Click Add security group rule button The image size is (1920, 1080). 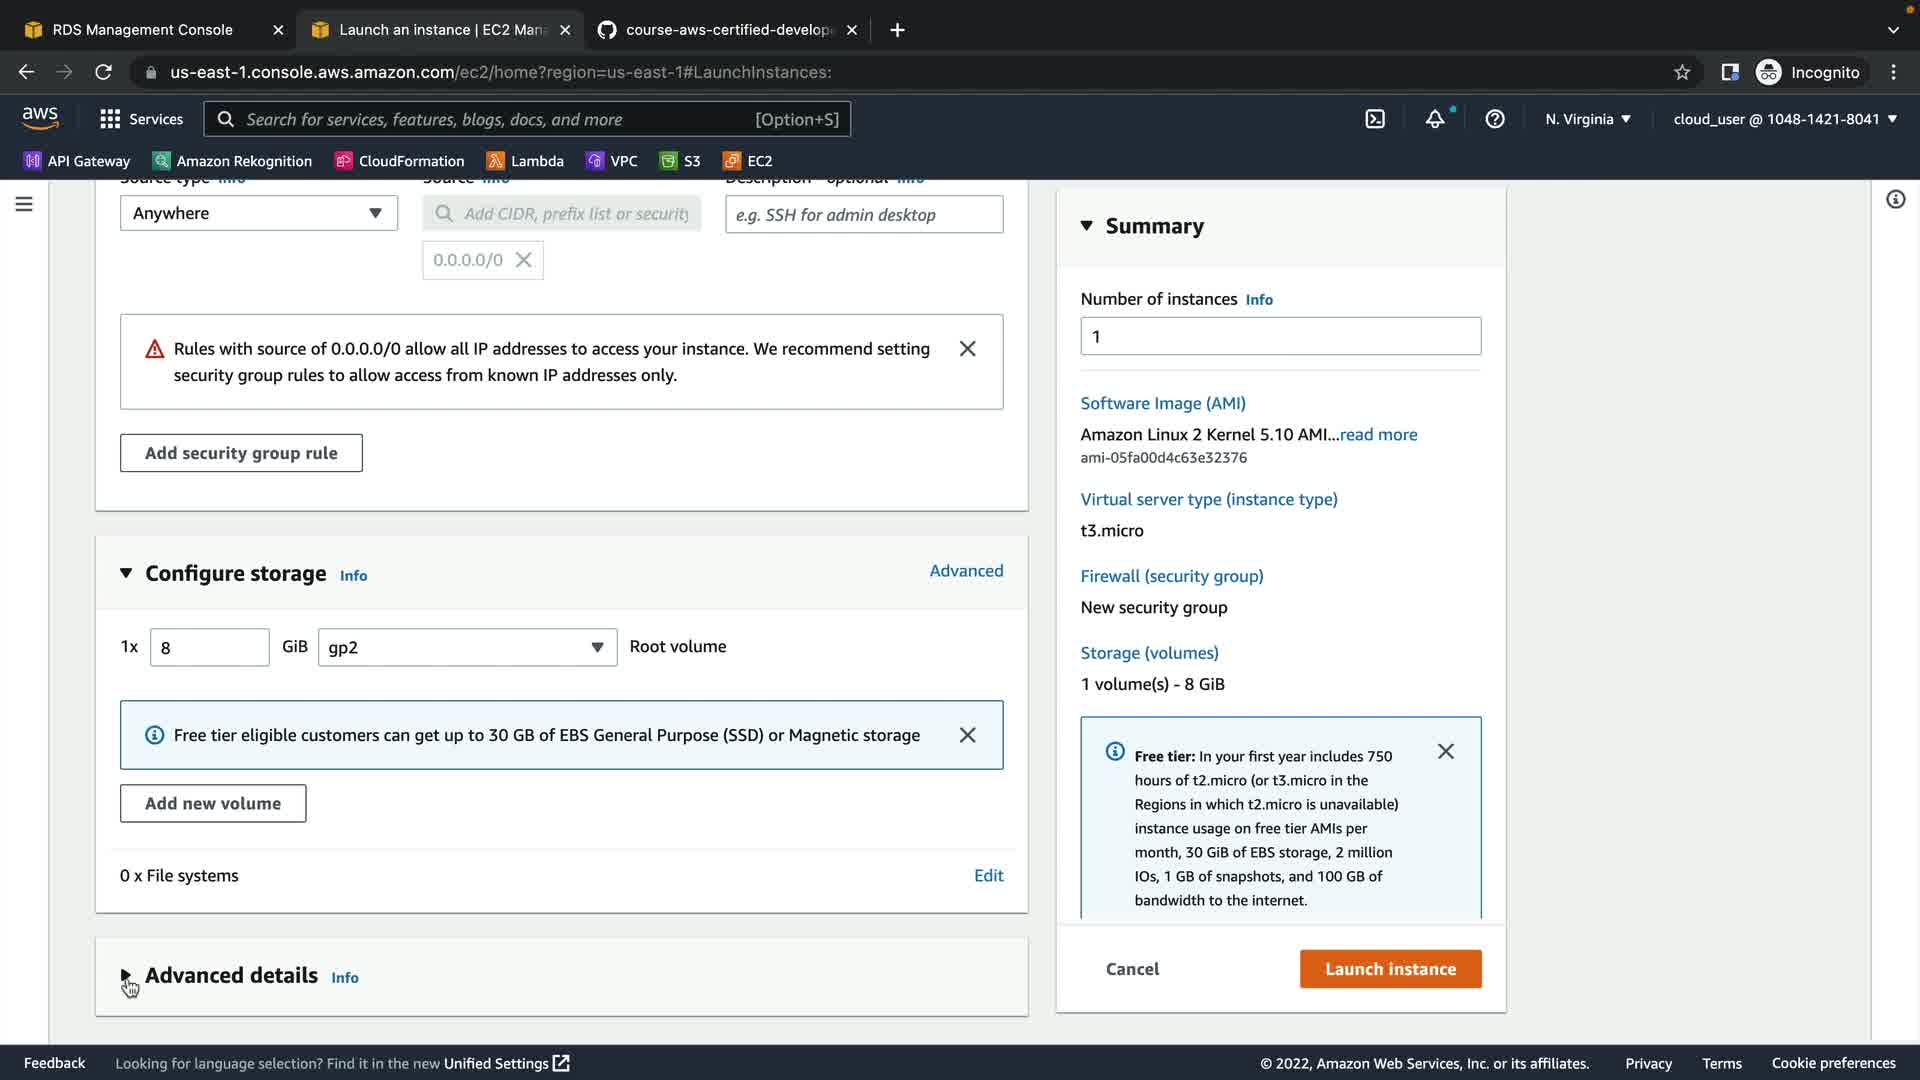point(241,453)
